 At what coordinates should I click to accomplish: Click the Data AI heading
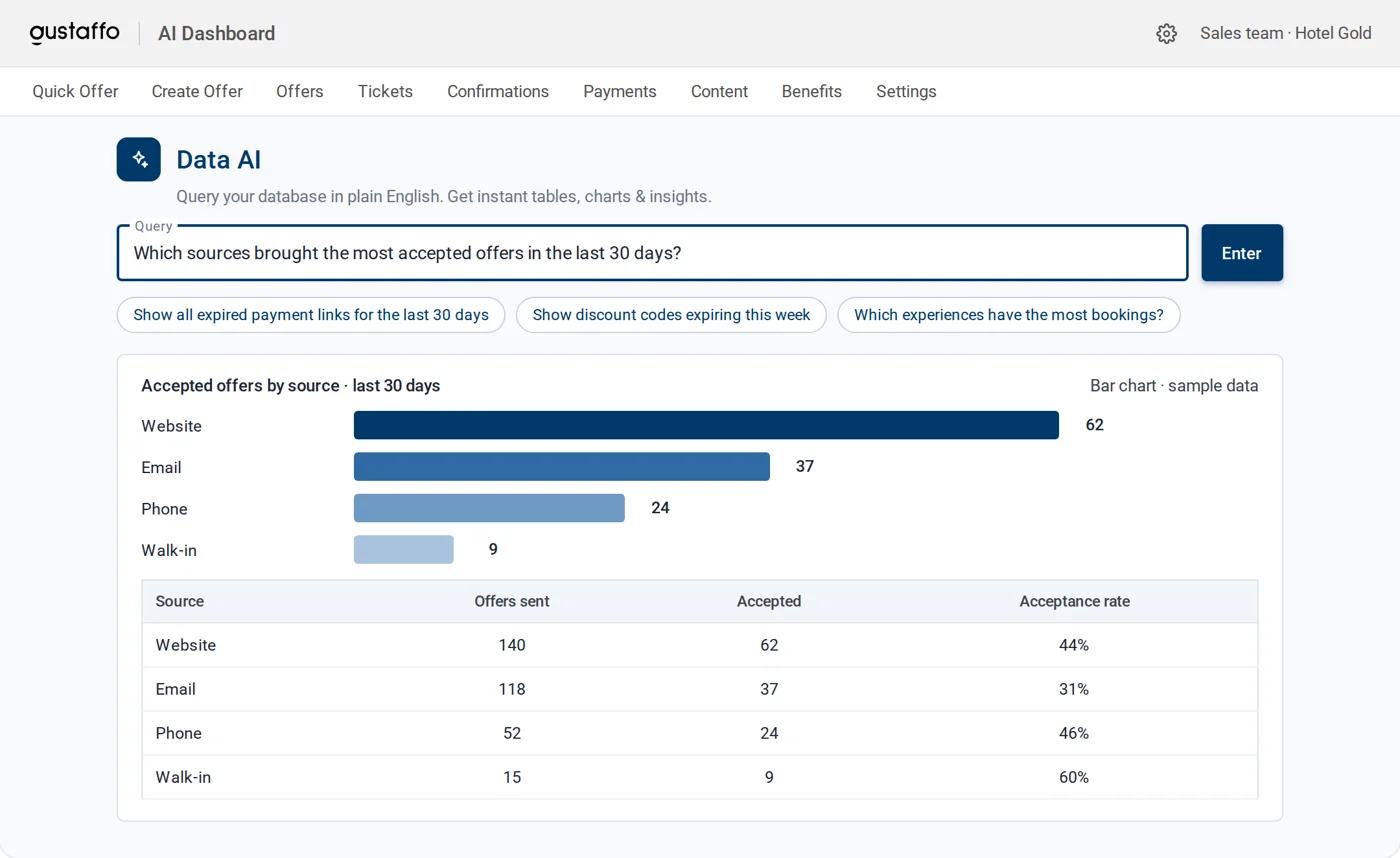(219, 160)
